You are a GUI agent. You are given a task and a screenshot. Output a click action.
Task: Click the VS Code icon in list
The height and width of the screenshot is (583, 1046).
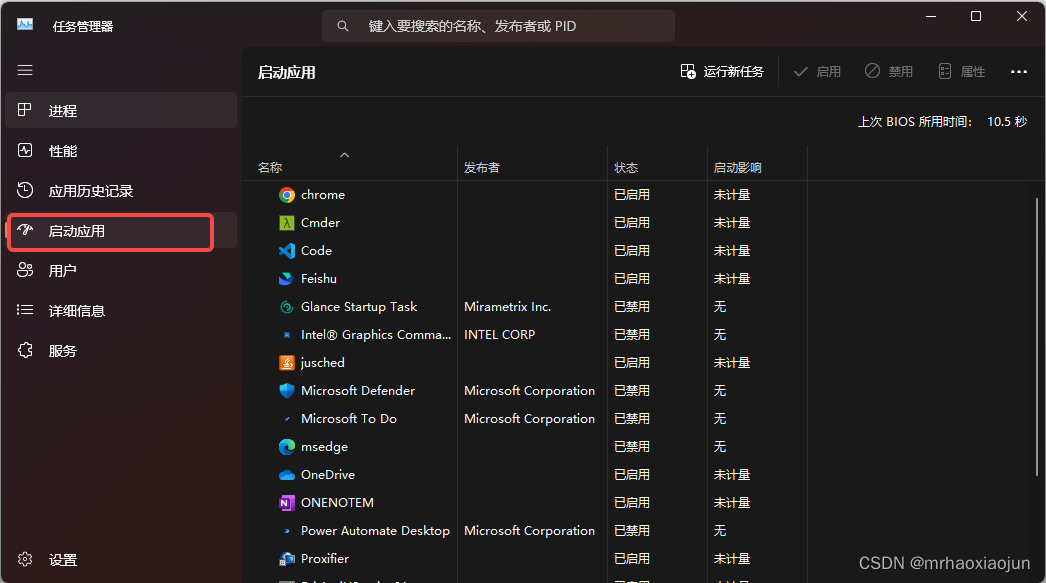click(287, 251)
